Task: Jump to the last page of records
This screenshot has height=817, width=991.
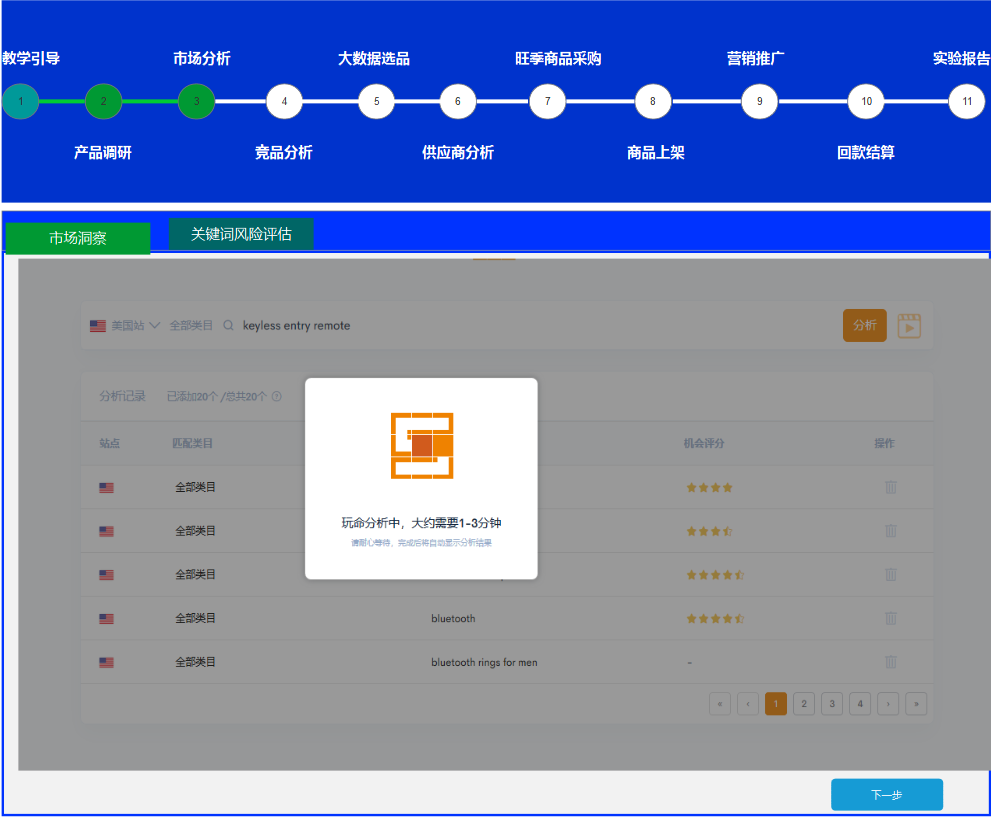Action: pos(915,704)
